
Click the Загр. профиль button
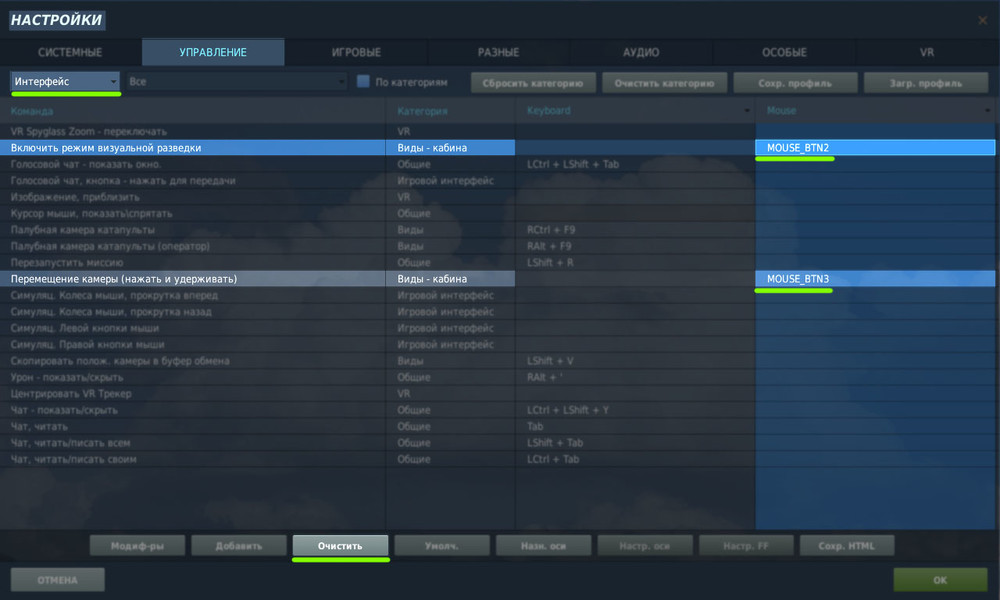pos(925,81)
